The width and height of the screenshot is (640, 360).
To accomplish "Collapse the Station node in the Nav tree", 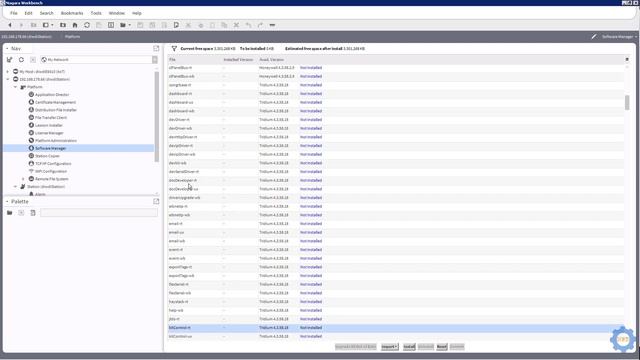I will (15, 187).
